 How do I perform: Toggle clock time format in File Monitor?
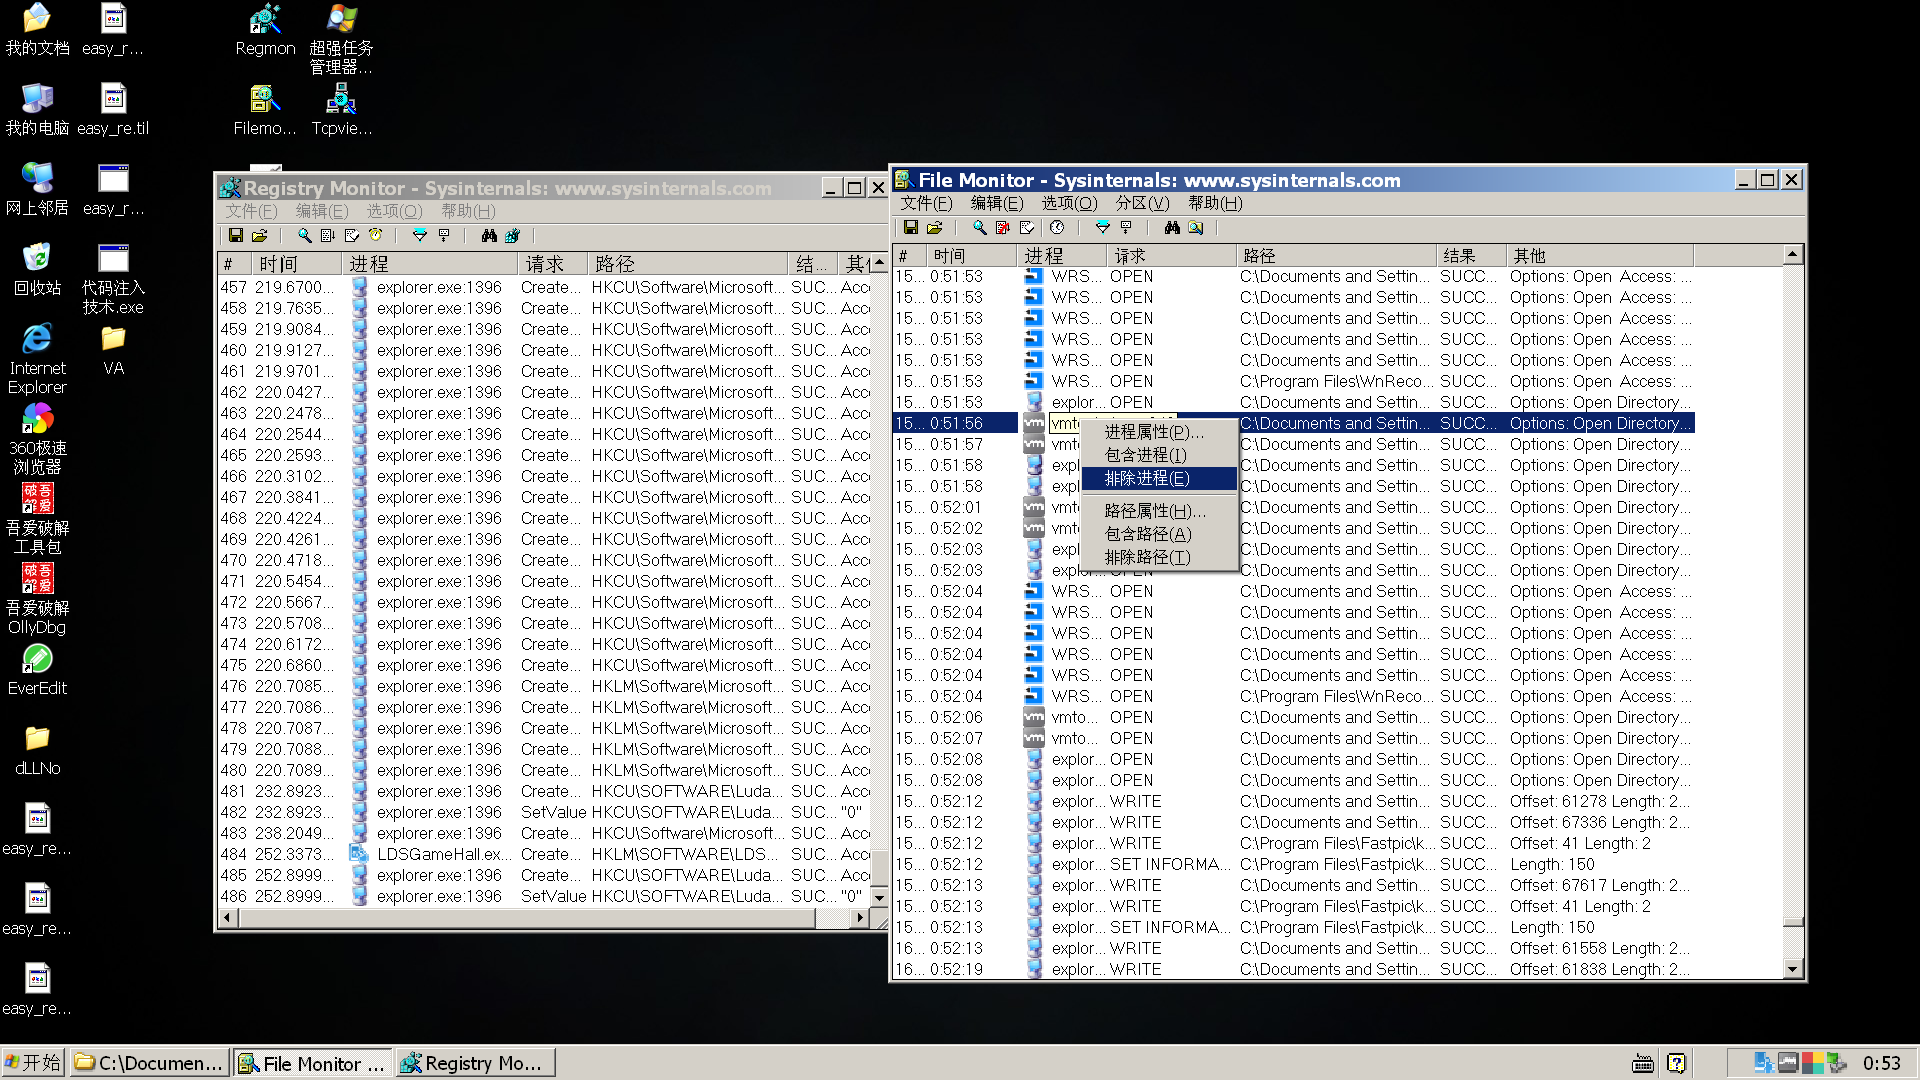click(x=1057, y=228)
